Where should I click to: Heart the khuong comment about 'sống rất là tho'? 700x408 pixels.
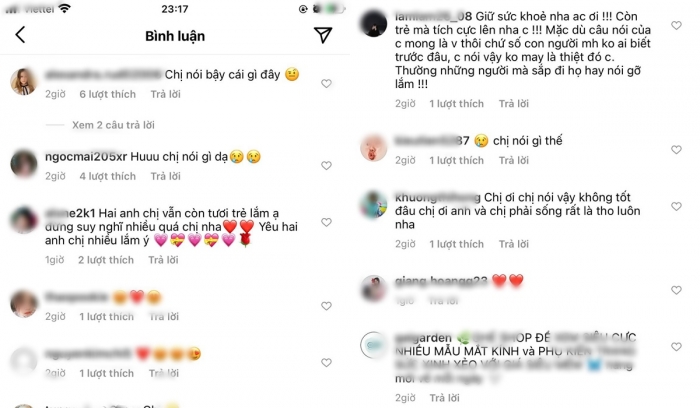click(x=676, y=206)
